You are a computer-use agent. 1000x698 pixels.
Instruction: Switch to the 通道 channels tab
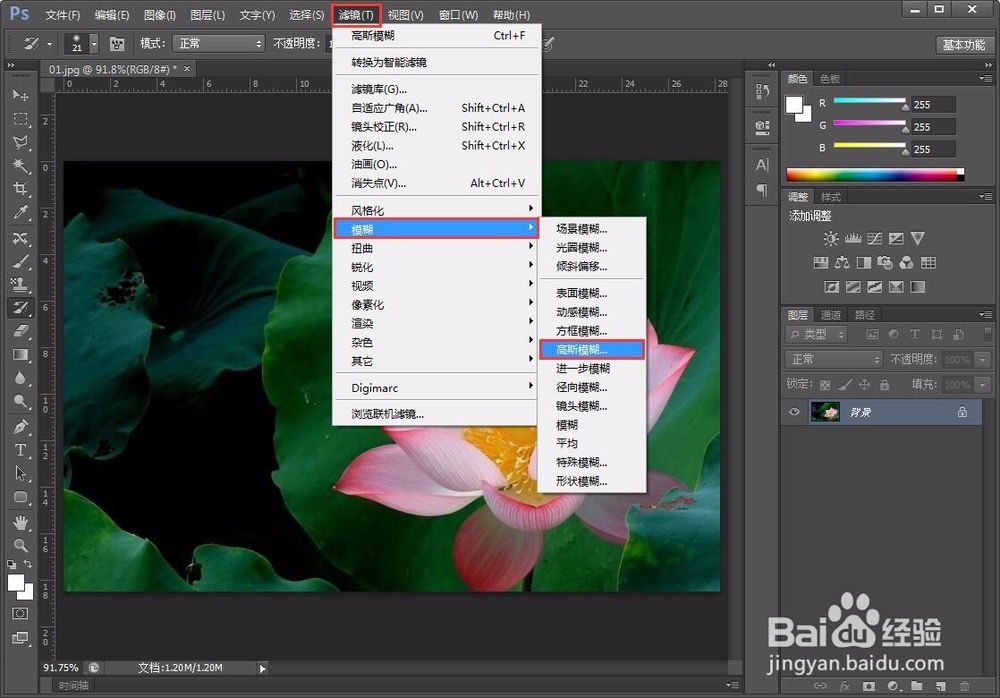(831, 314)
